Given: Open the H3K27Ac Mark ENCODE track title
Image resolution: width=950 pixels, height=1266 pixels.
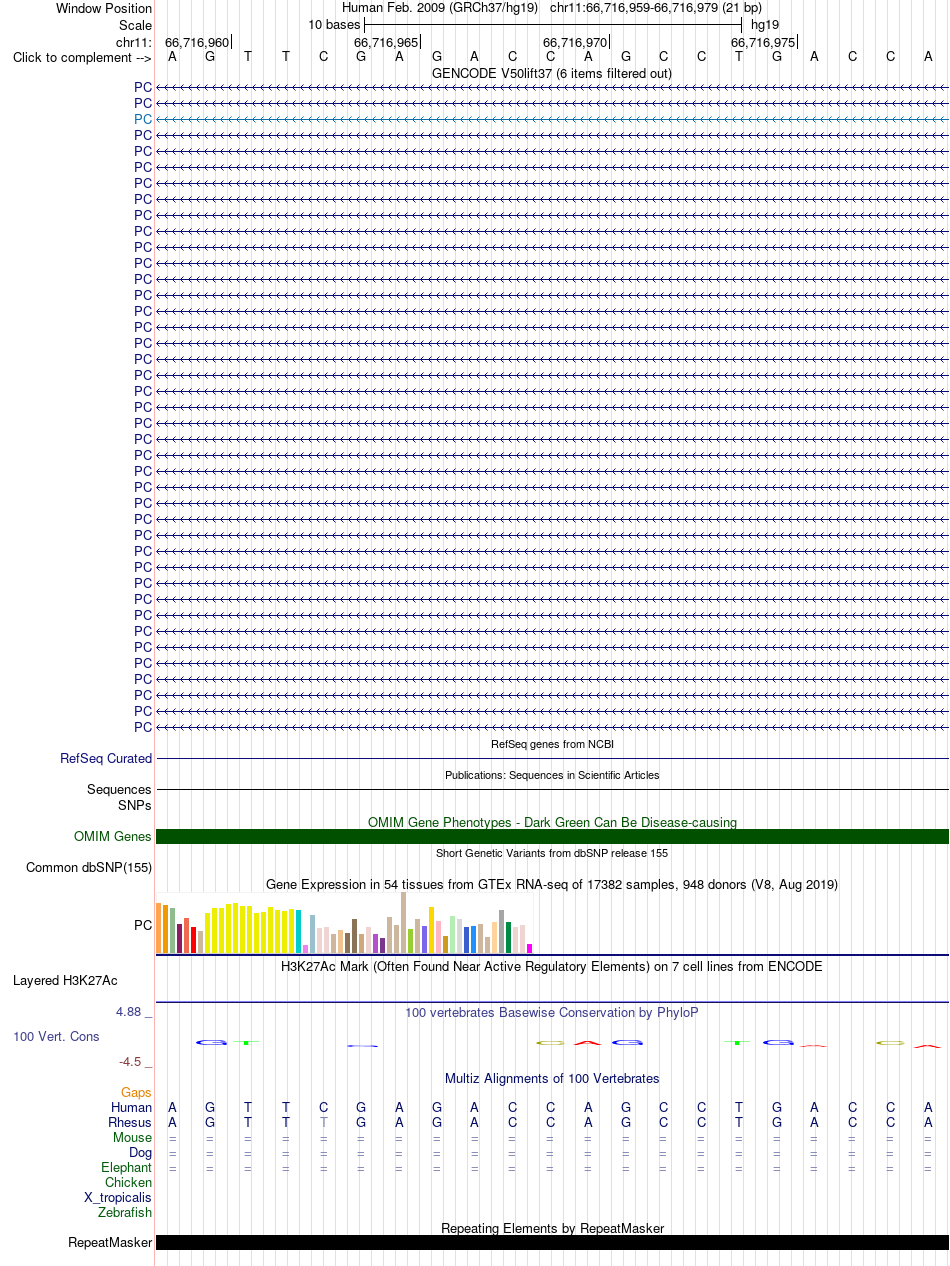Looking at the screenshot, I should tap(552, 967).
